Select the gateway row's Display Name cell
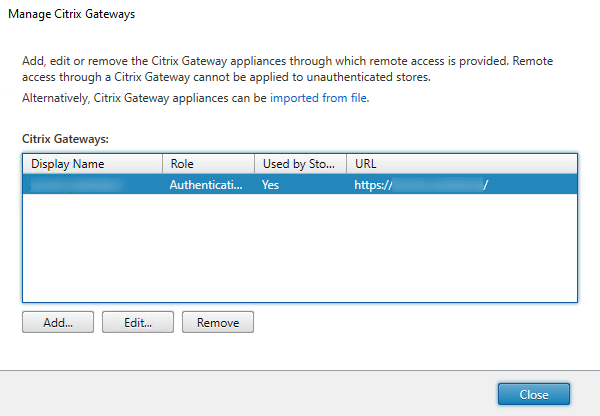This screenshot has width=600, height=416. point(92,185)
